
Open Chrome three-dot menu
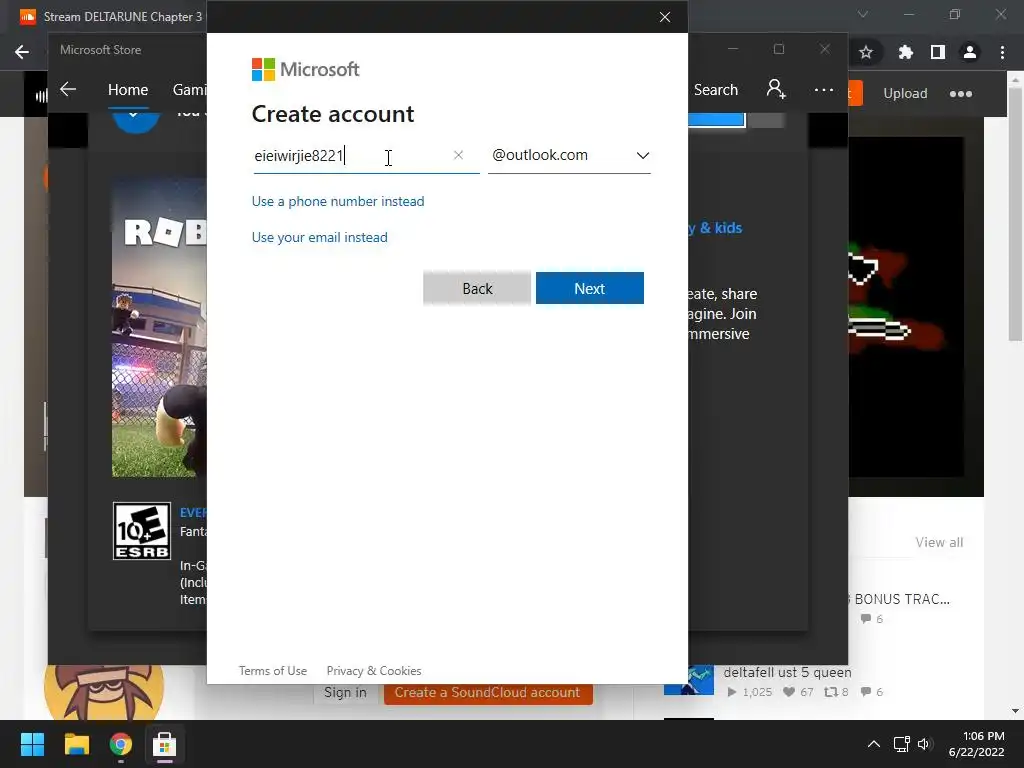(1002, 52)
